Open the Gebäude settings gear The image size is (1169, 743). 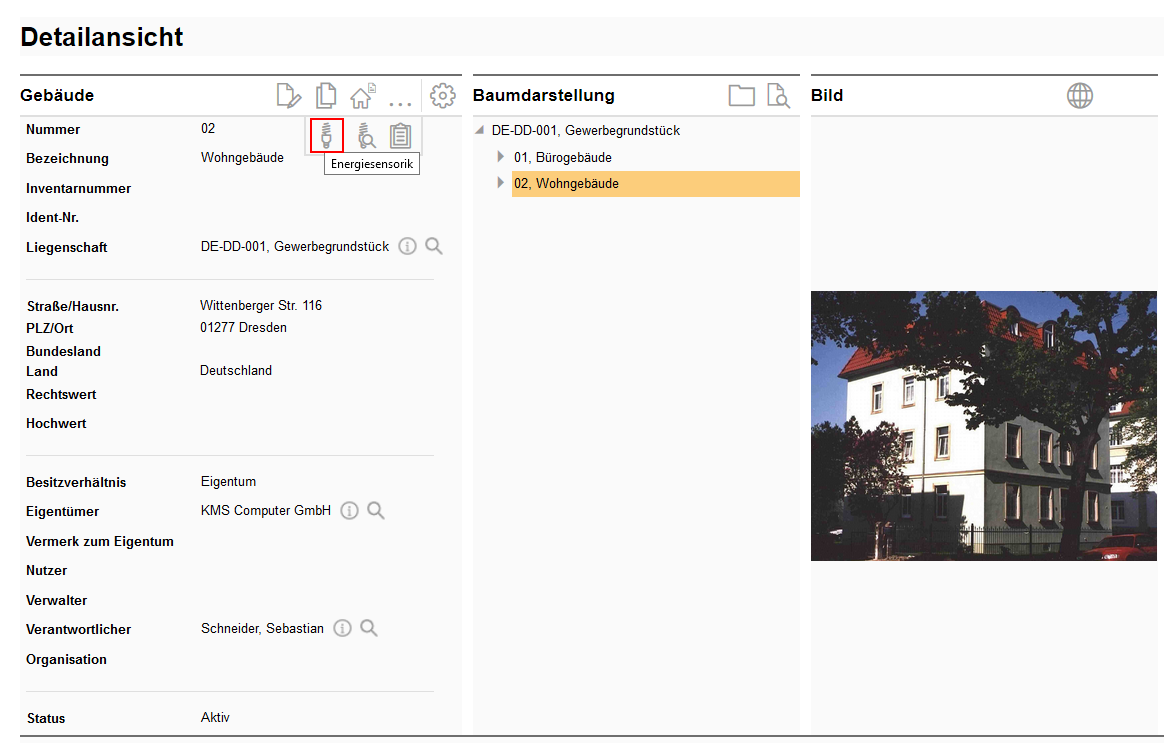[442, 96]
